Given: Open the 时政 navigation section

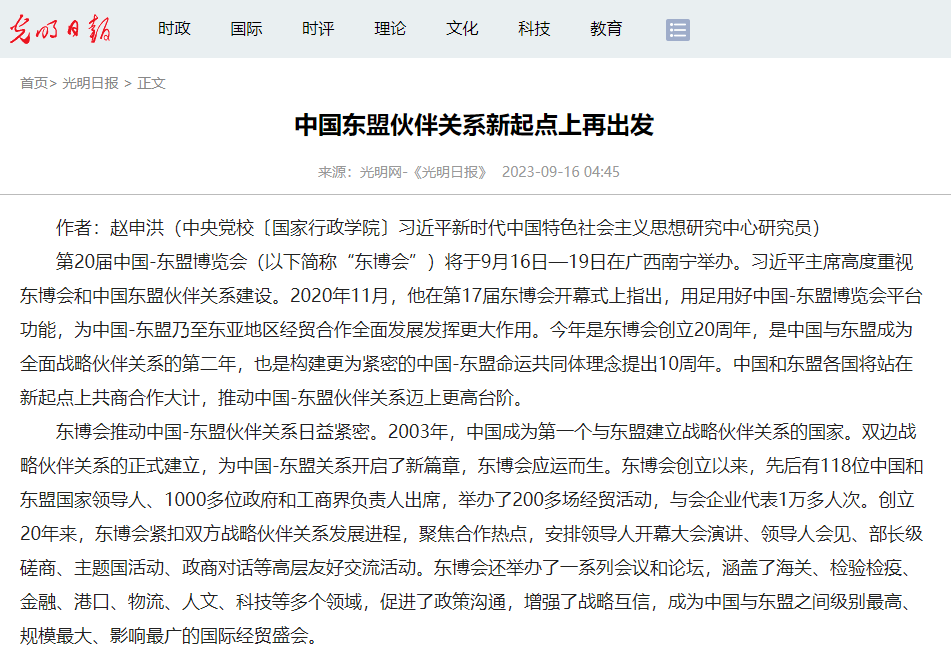Looking at the screenshot, I should click(174, 28).
